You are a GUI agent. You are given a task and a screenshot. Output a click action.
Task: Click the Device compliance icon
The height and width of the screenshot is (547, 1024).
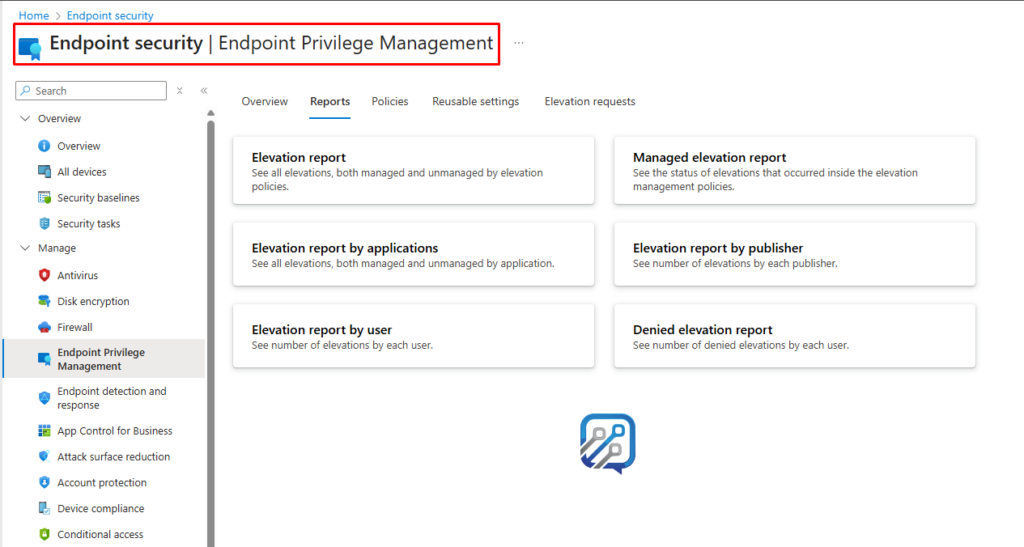pos(44,508)
